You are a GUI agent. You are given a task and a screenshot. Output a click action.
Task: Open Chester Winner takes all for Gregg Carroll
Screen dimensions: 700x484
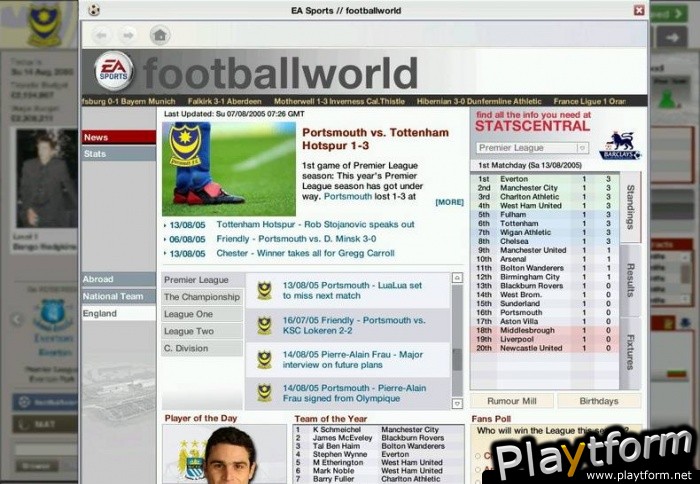tap(305, 253)
